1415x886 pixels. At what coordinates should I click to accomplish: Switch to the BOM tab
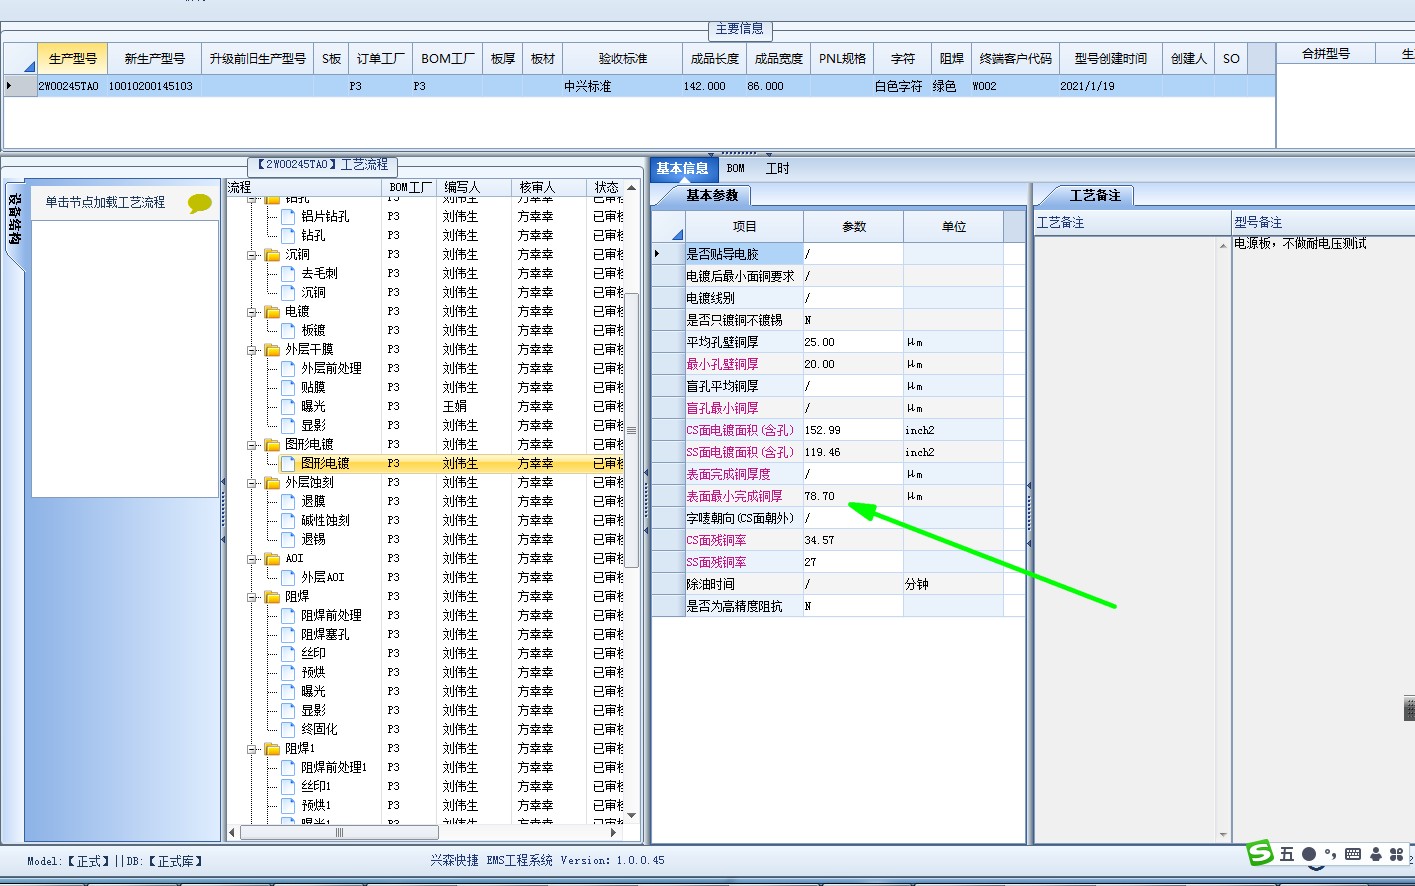click(736, 169)
